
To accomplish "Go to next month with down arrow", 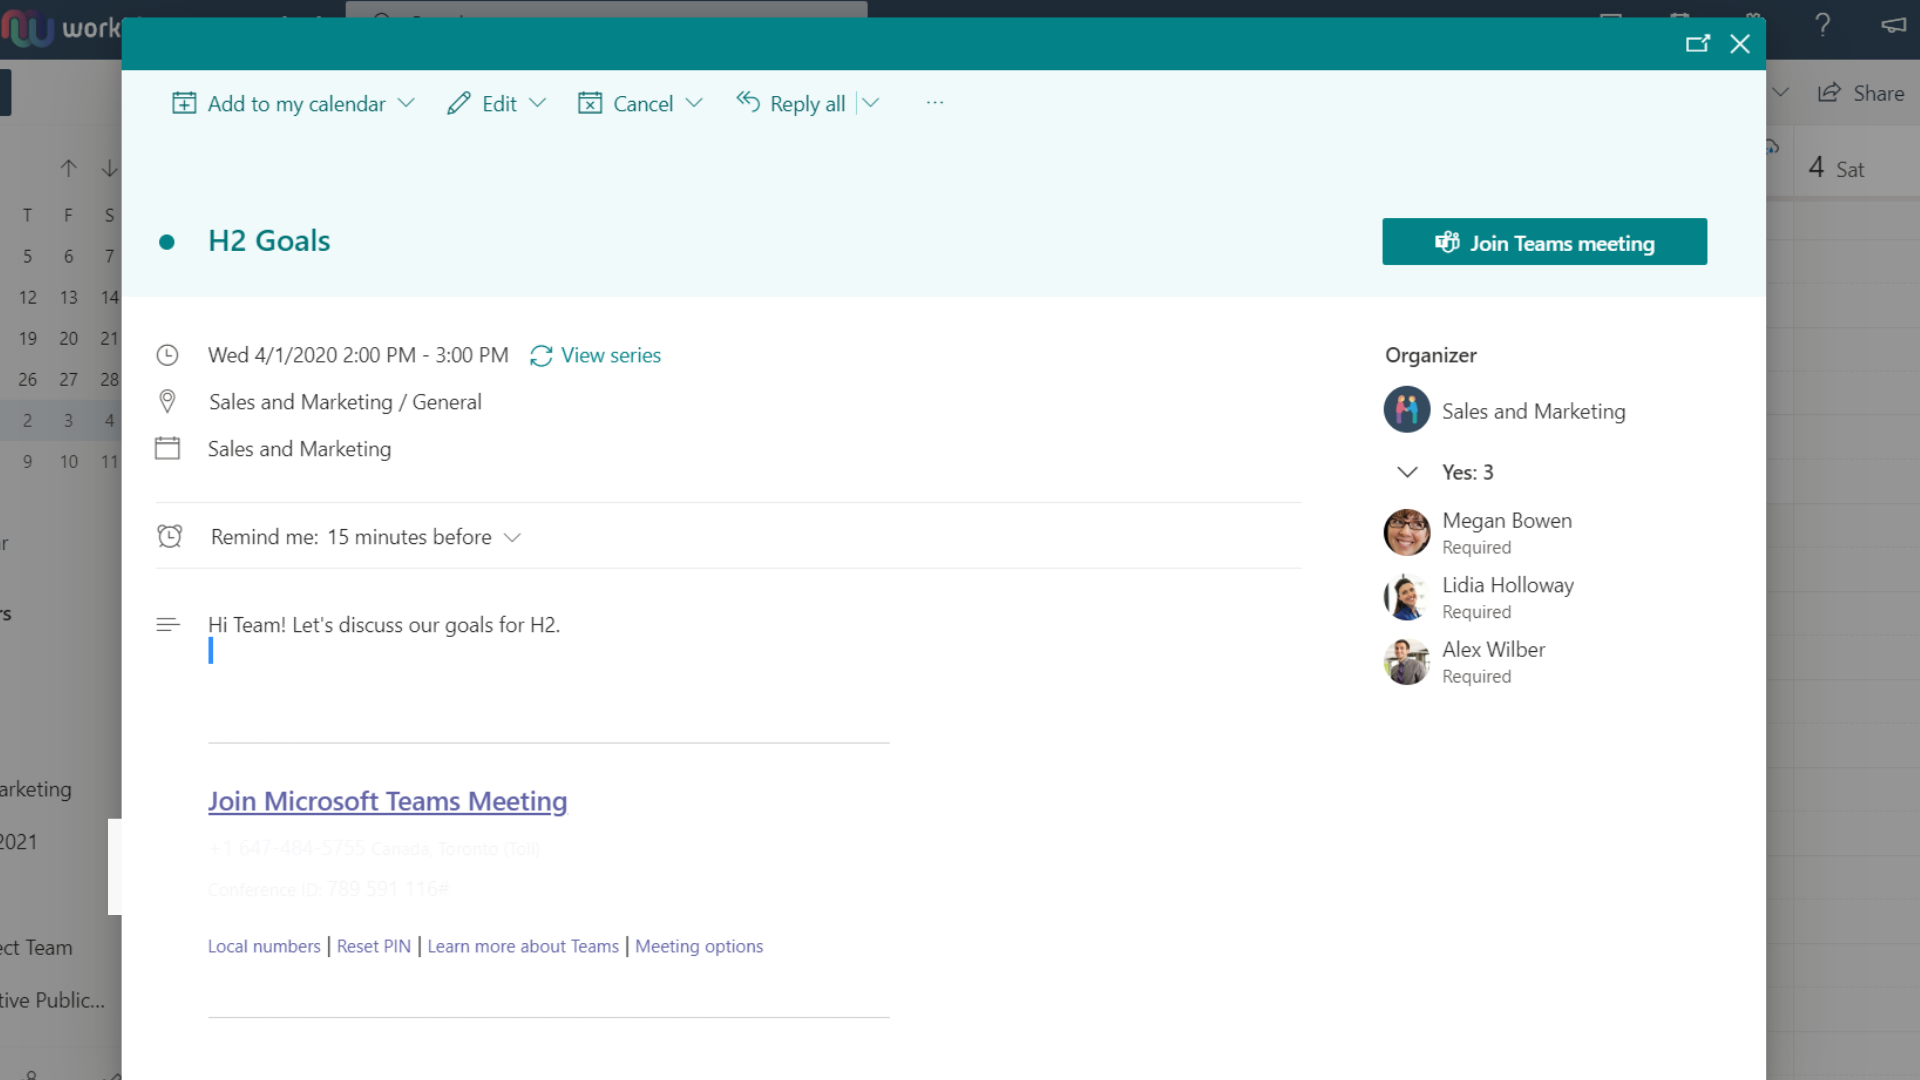I will [x=110, y=168].
